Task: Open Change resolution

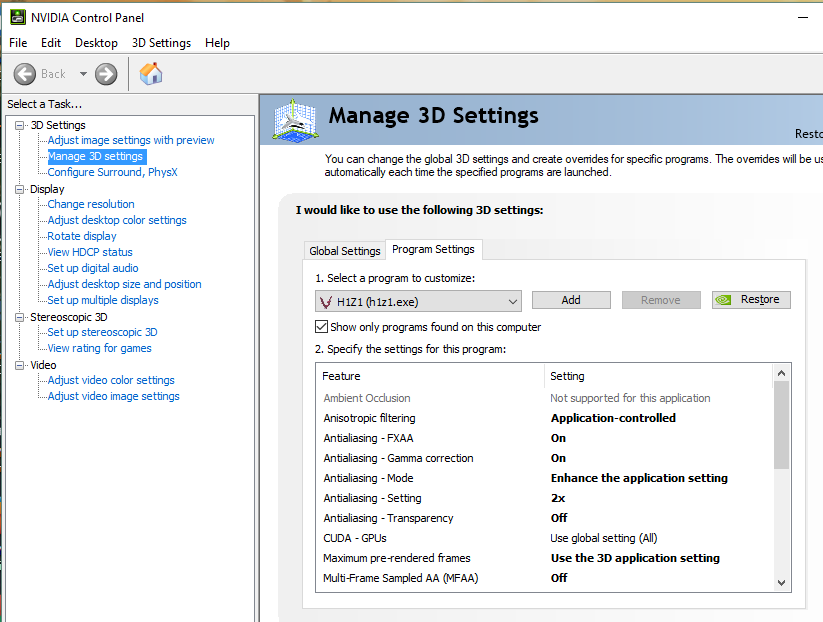Action: point(91,204)
